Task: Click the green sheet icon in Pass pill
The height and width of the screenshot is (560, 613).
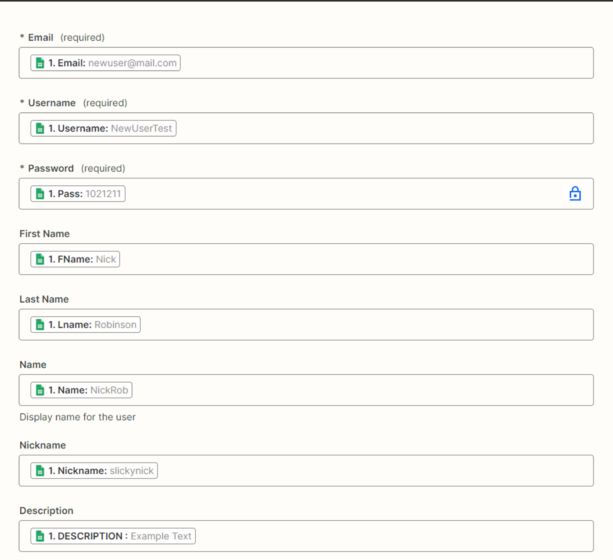Action: (x=40, y=194)
